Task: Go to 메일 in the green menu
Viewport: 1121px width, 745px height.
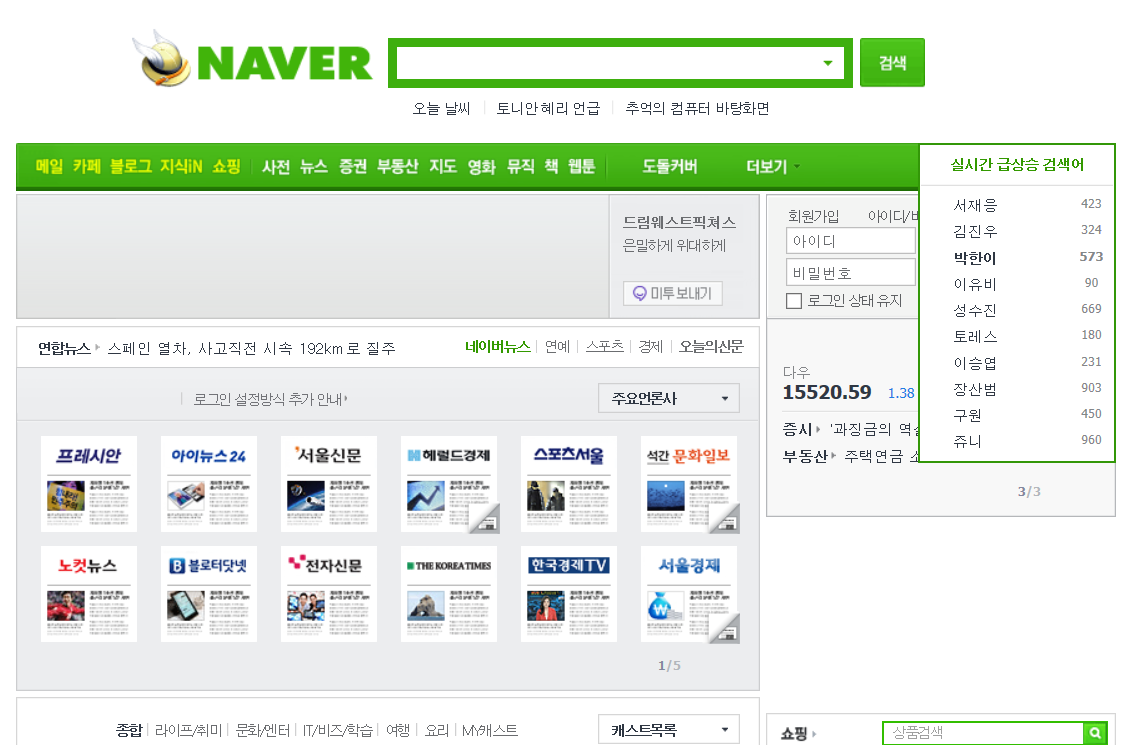Action: click(49, 167)
